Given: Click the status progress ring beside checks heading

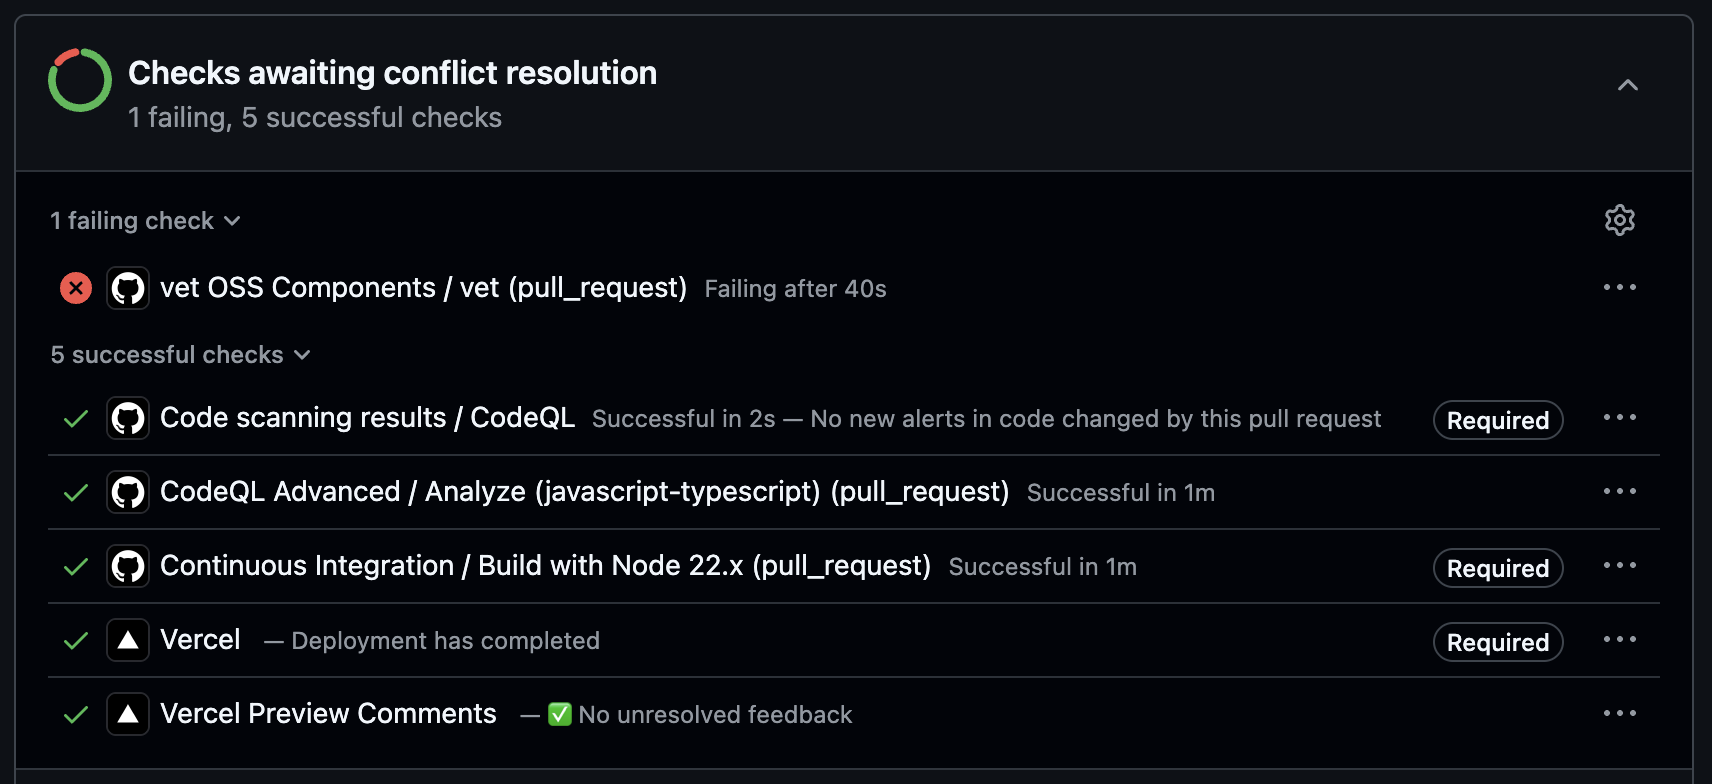Looking at the screenshot, I should [80, 80].
